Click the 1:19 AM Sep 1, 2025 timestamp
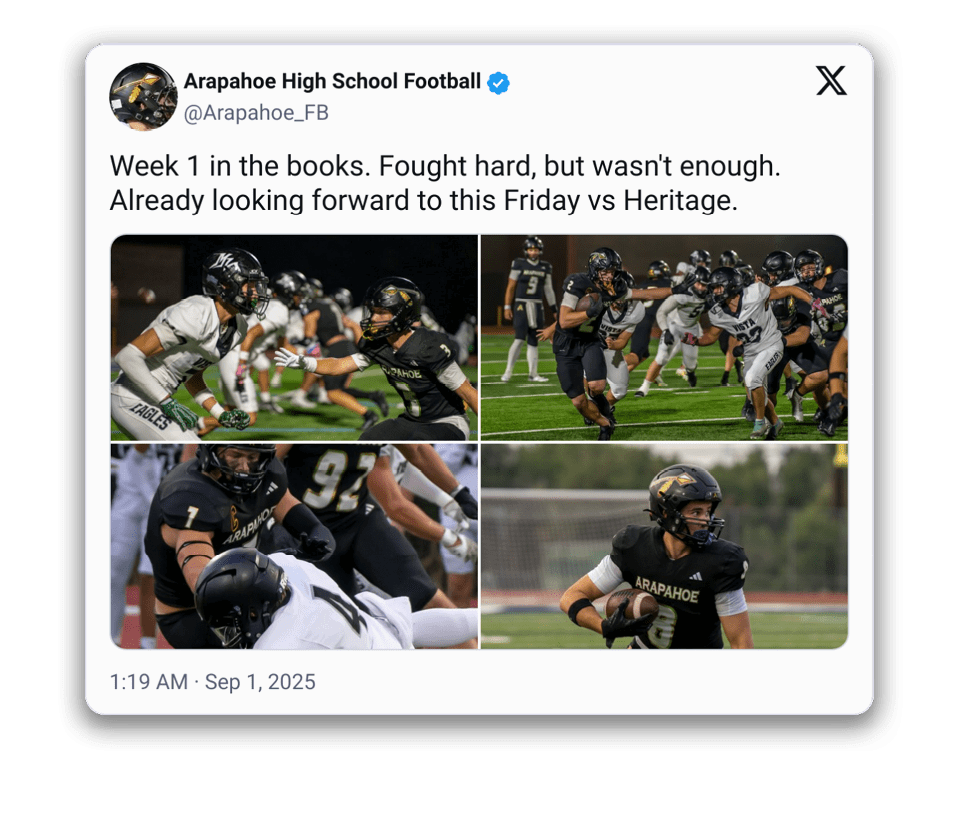 tap(212, 682)
